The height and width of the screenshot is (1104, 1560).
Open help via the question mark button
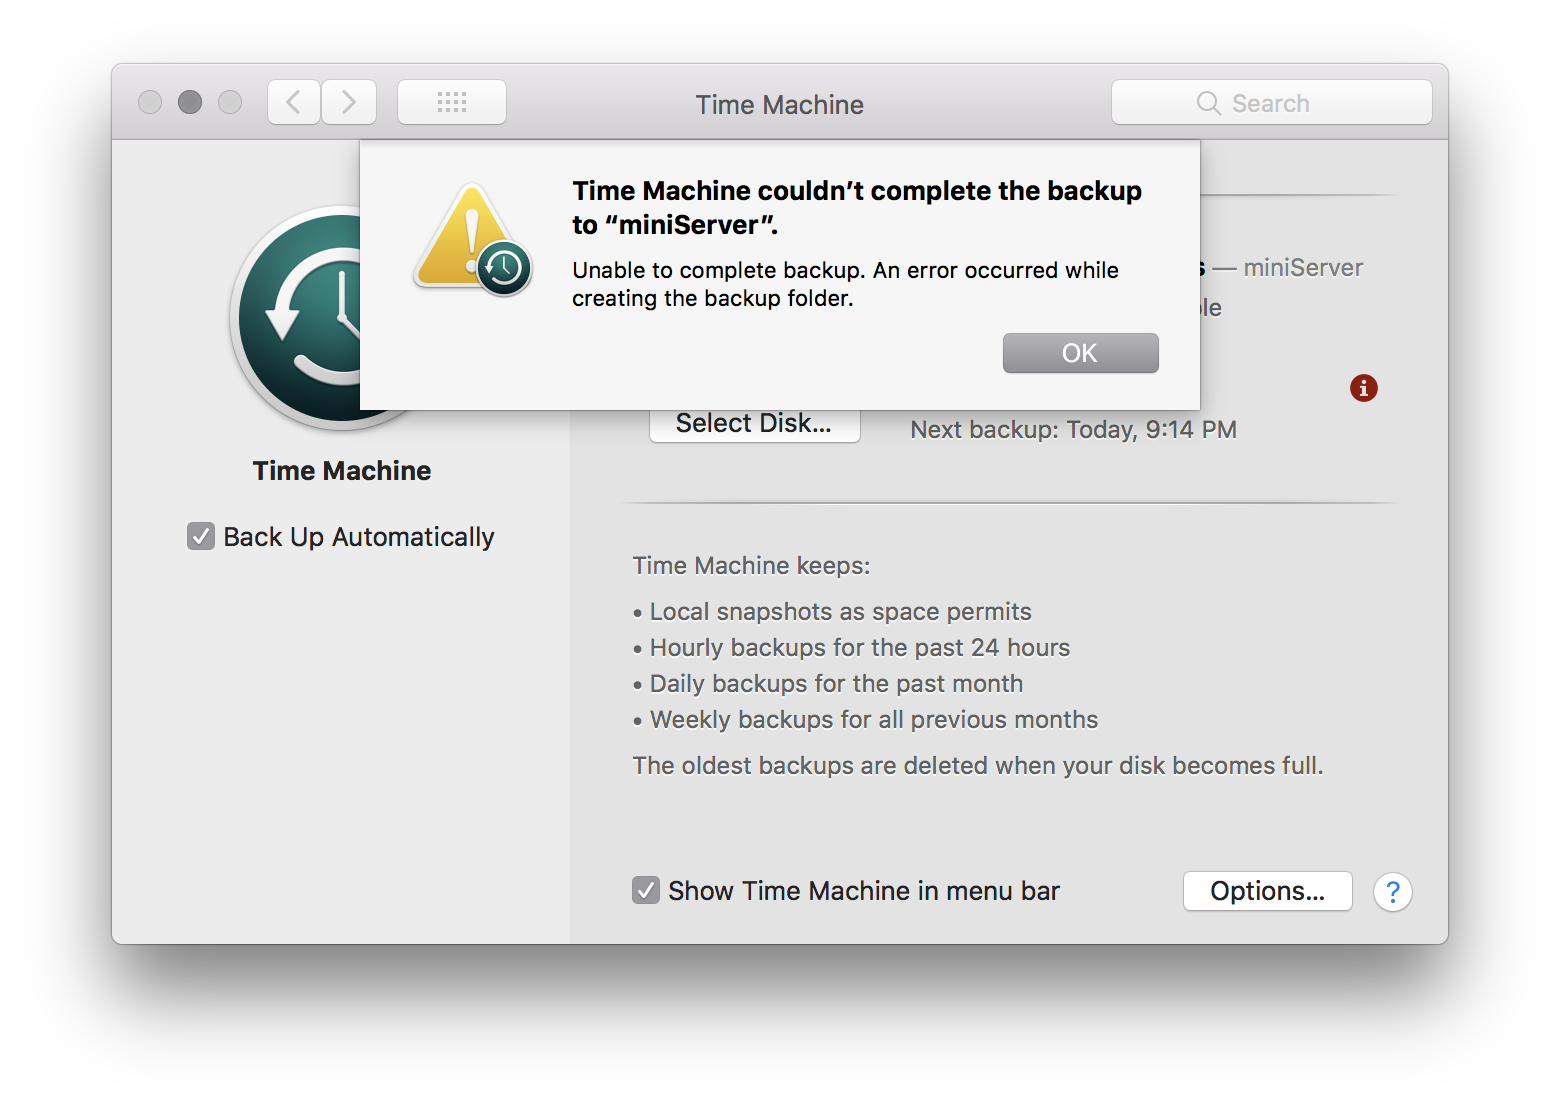pyautogui.click(x=1393, y=891)
